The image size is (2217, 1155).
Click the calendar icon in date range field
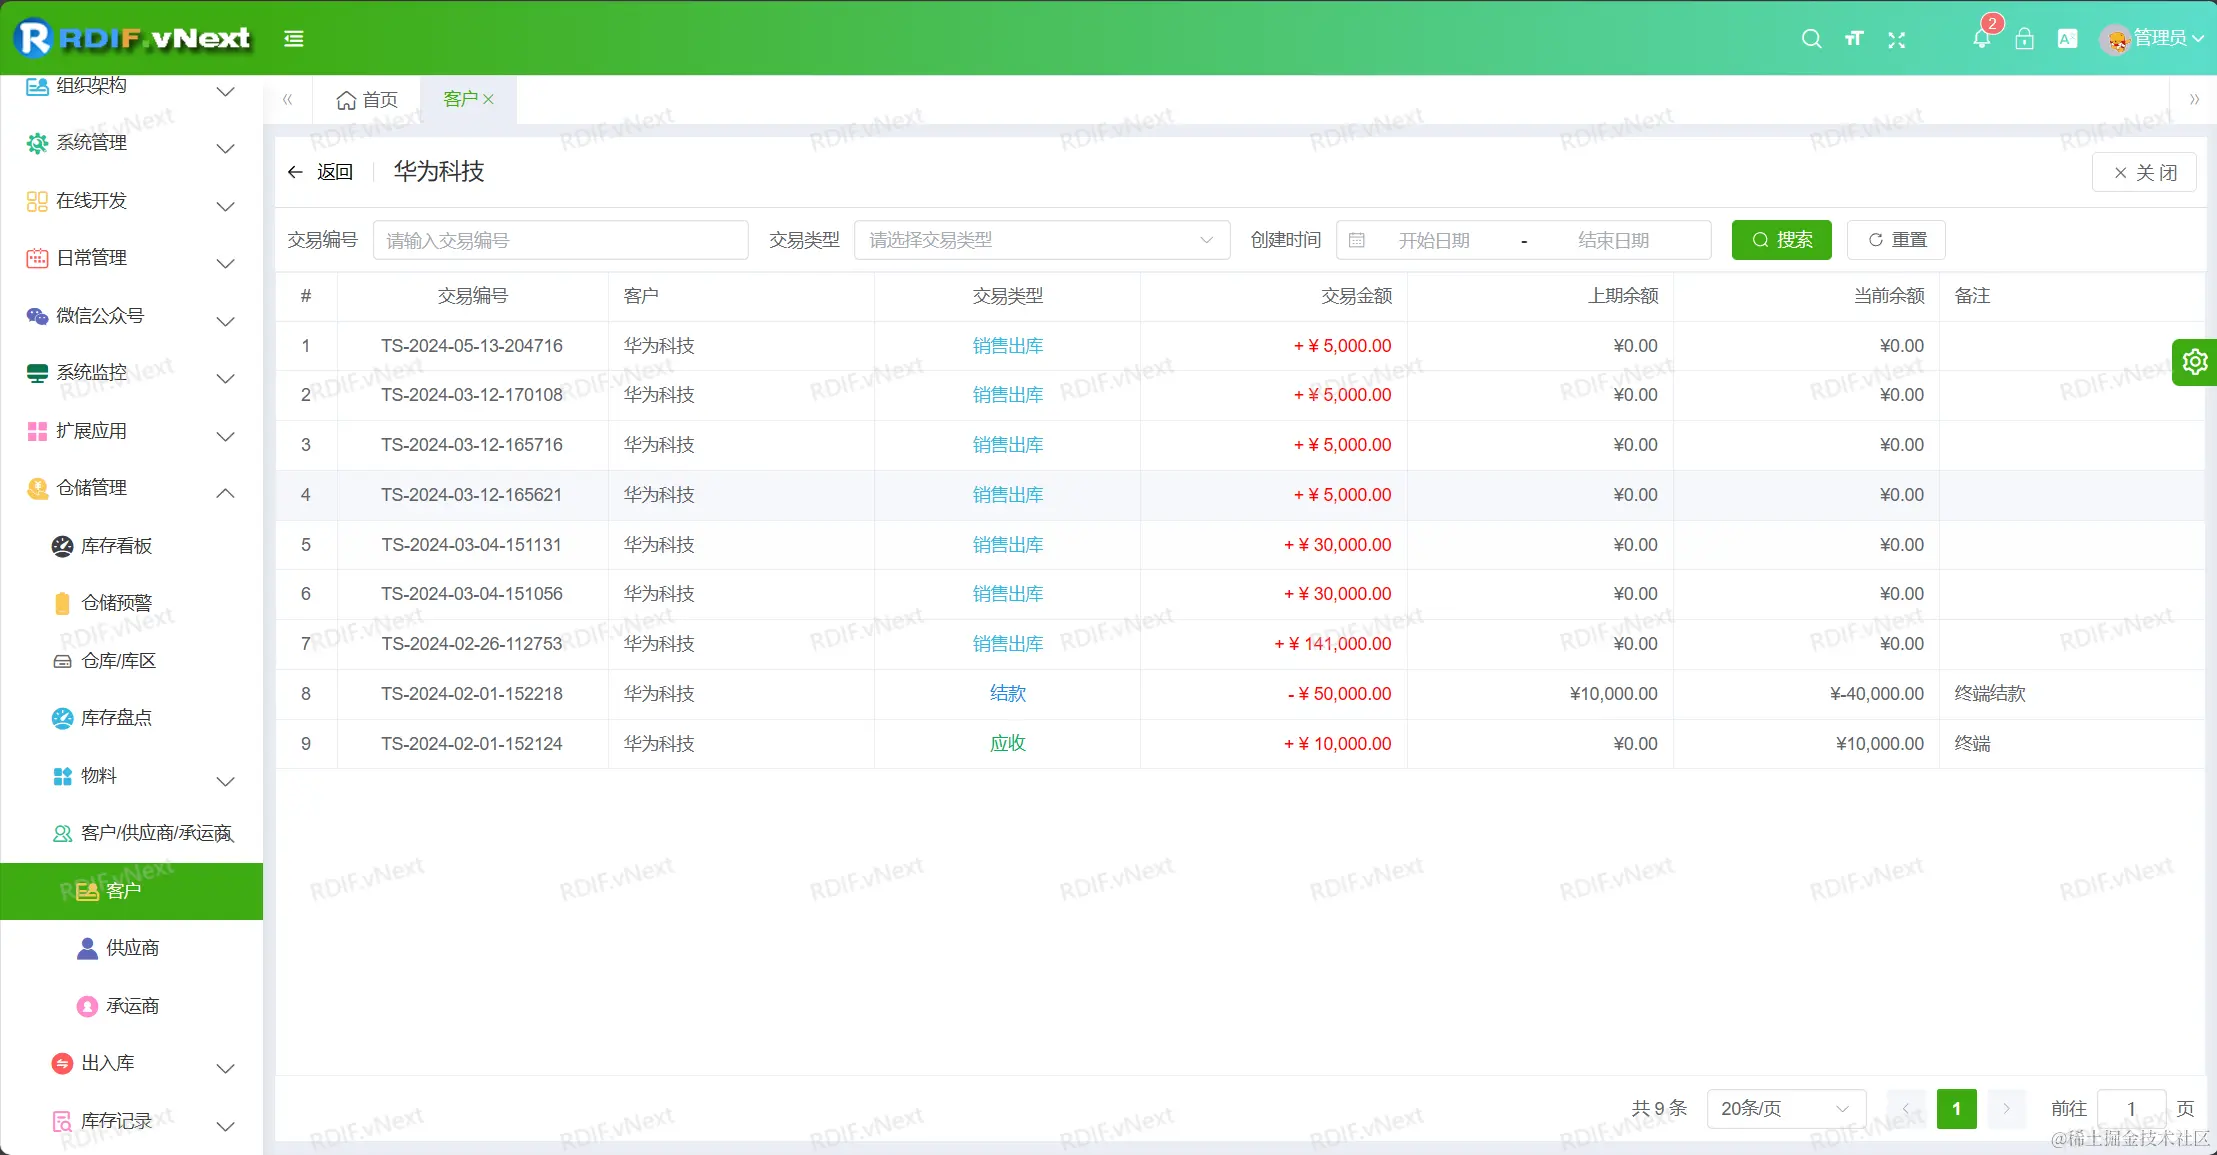click(x=1357, y=240)
